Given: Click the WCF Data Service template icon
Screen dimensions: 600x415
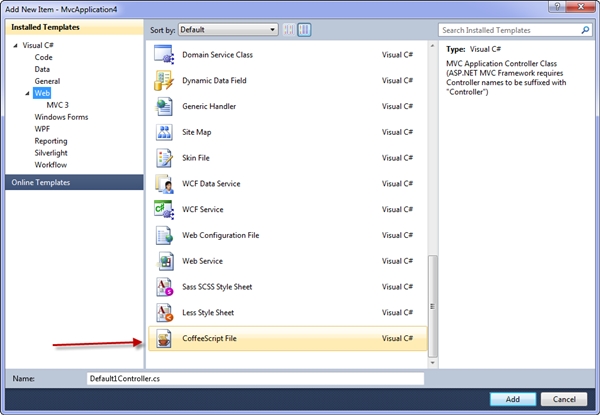Looking at the screenshot, I should tap(164, 184).
